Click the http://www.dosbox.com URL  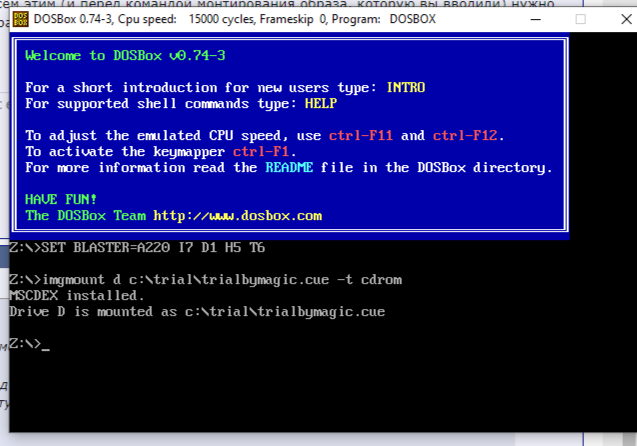tap(238, 216)
